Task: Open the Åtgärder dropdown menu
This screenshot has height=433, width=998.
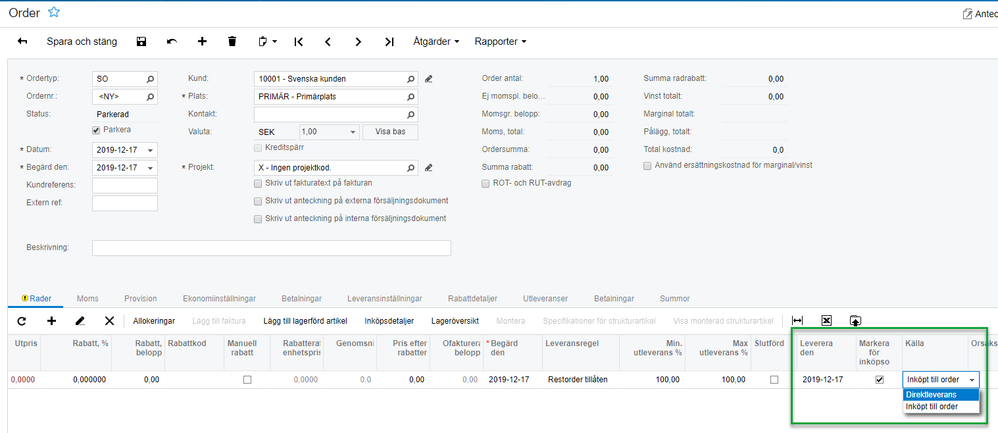Action: click(x=436, y=42)
